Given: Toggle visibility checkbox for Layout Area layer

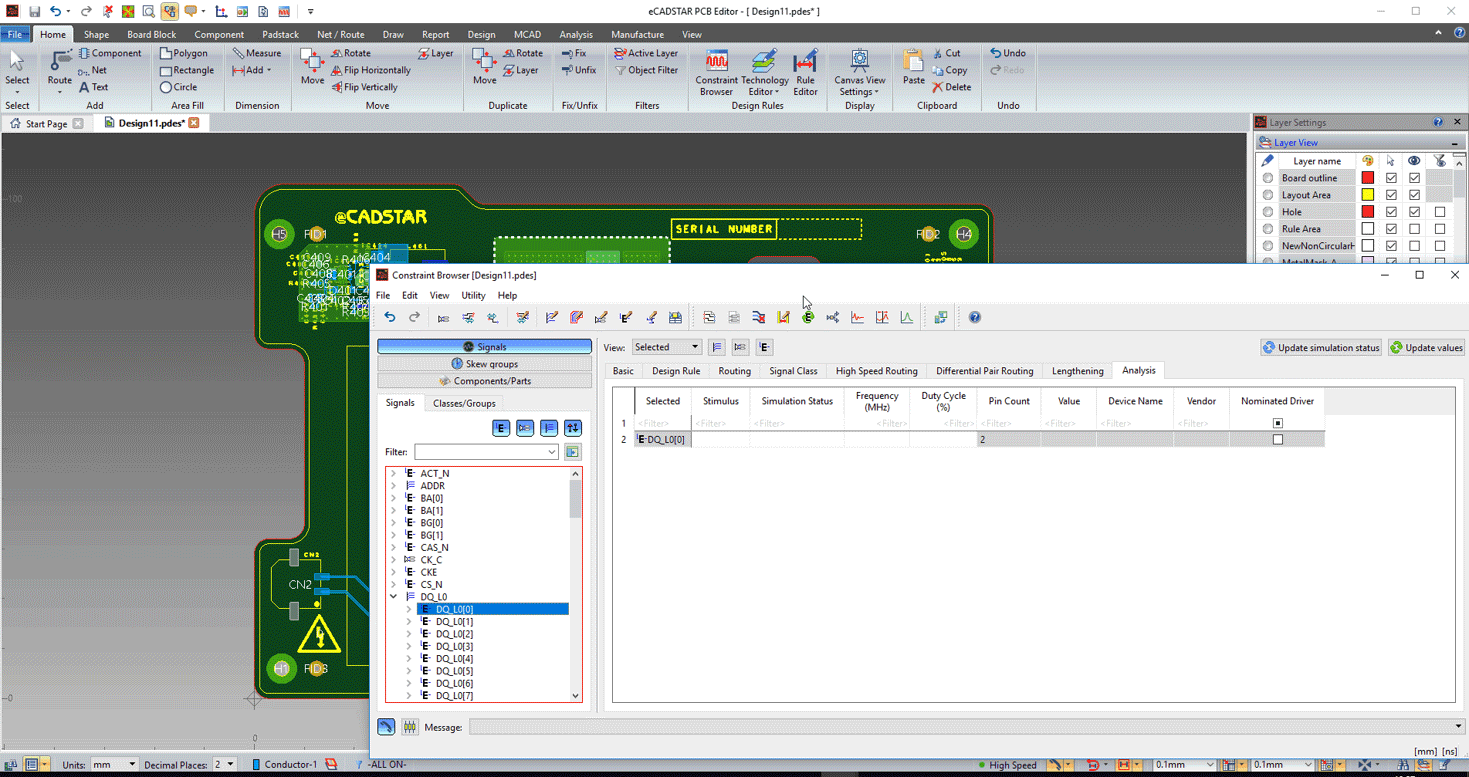Looking at the screenshot, I should (1415, 195).
